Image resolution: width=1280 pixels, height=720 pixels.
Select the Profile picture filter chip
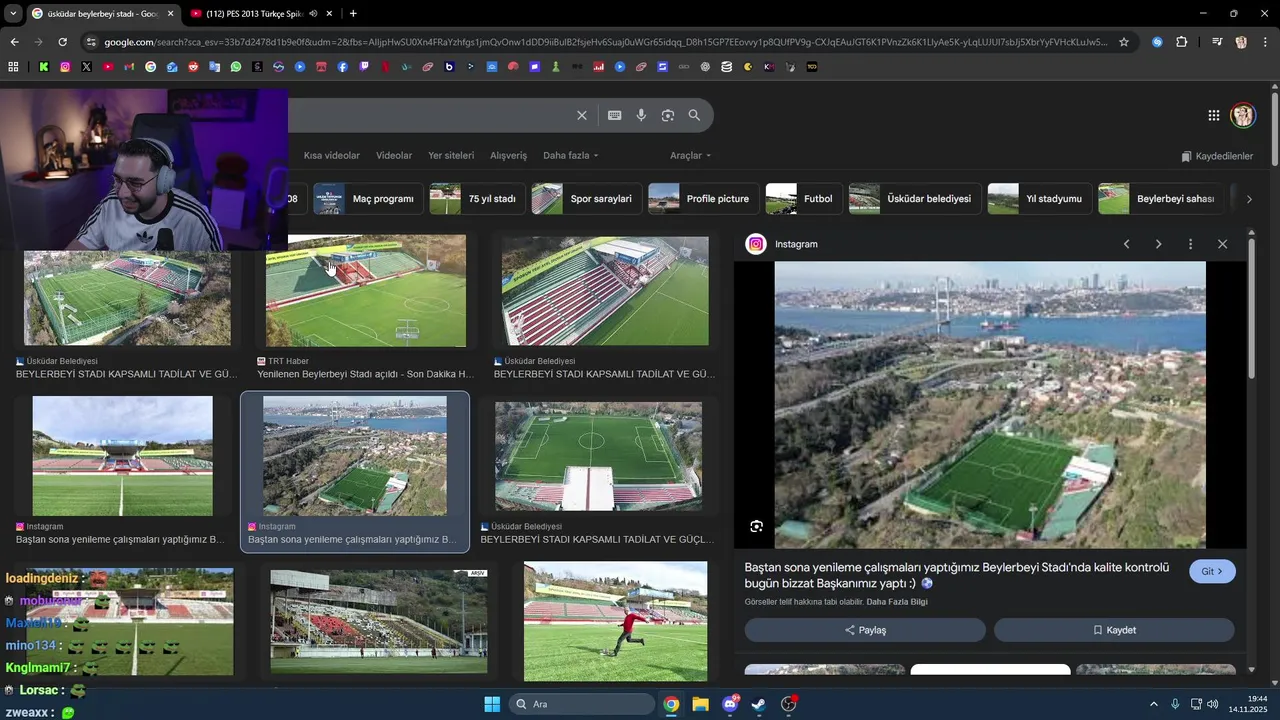[703, 199]
